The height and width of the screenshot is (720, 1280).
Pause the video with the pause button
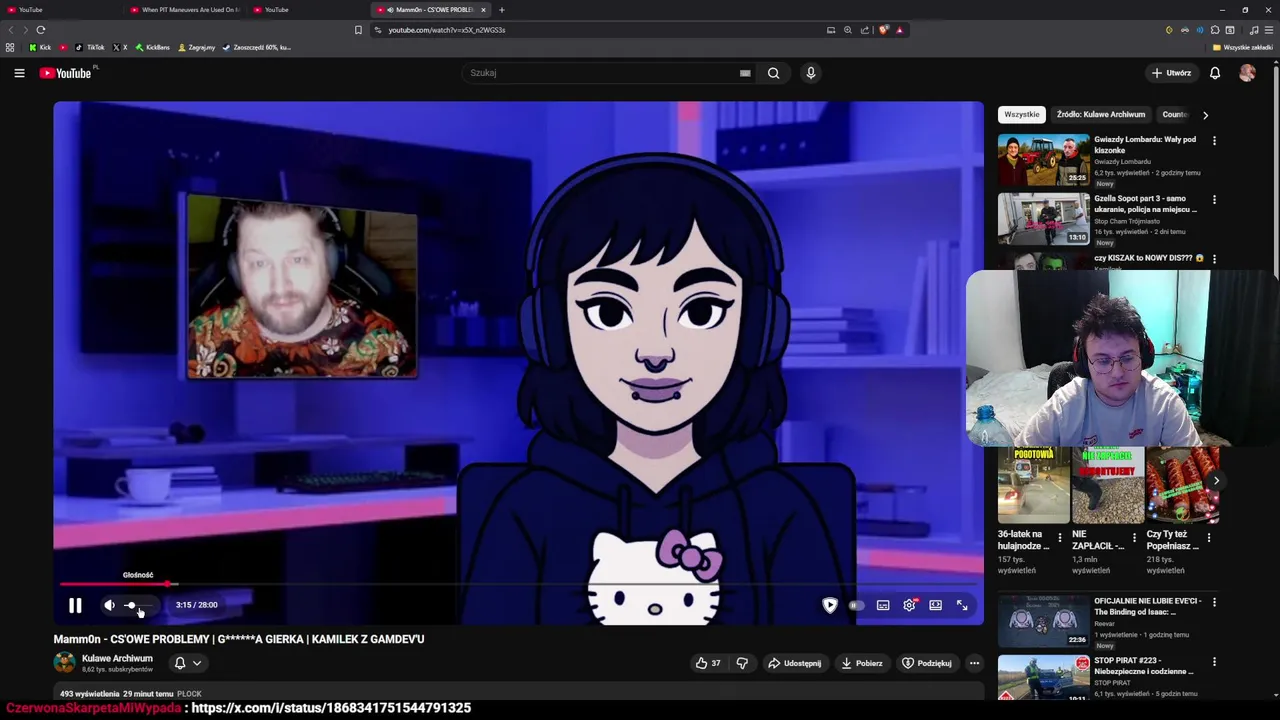[x=75, y=605]
